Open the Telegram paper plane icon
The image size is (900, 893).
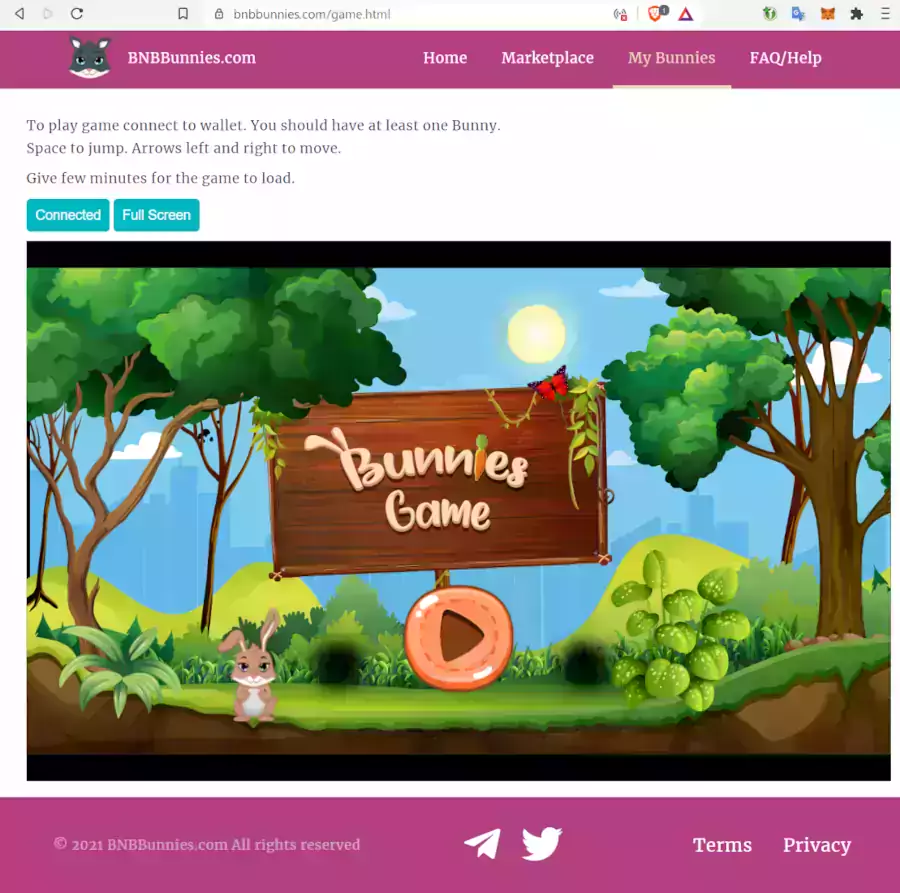pyautogui.click(x=482, y=844)
